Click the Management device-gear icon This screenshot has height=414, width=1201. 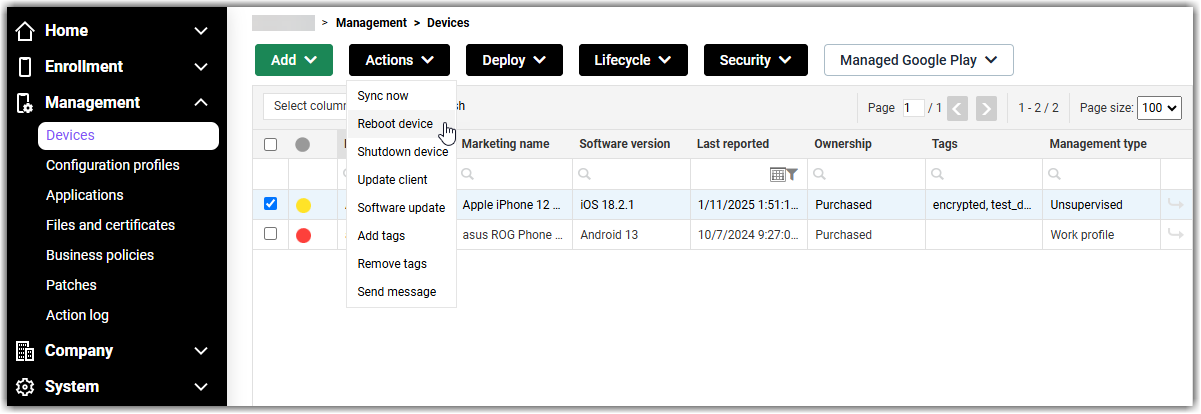click(x=26, y=103)
